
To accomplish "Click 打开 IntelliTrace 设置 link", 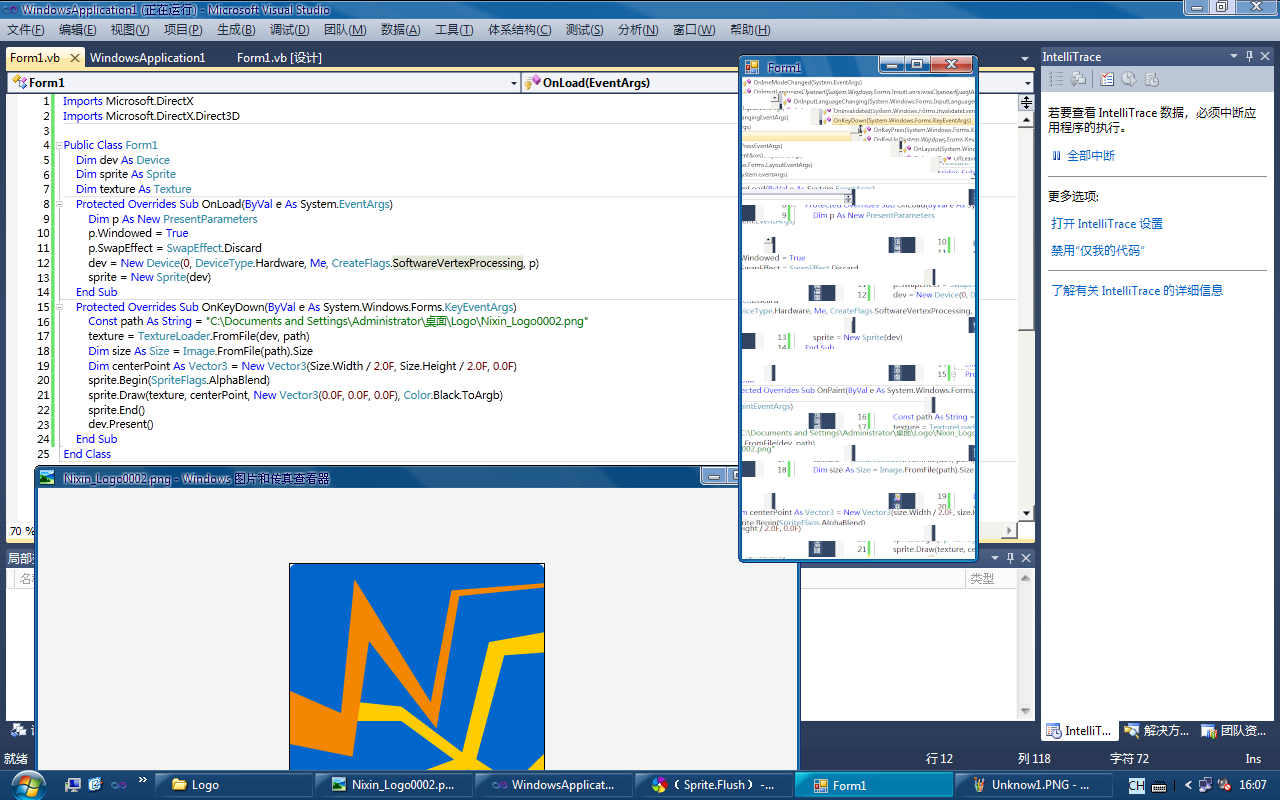I will 1107,224.
